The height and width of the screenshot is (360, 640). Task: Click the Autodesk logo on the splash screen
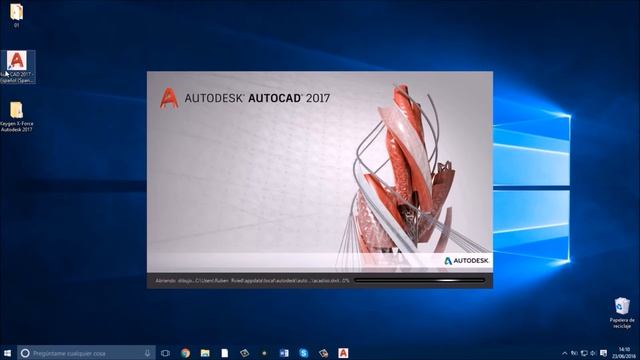(466, 260)
